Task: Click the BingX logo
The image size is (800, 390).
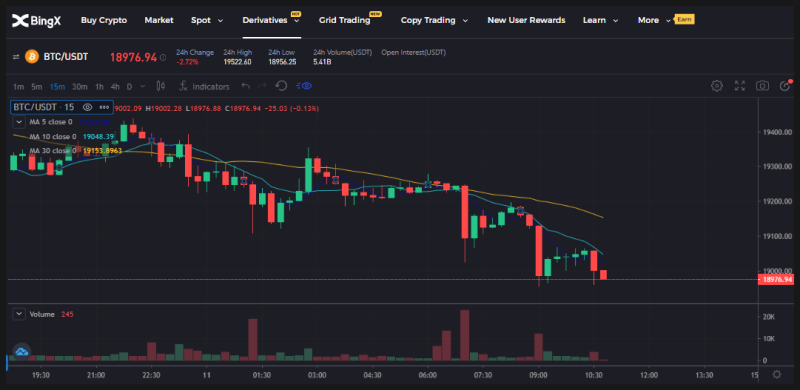Action: 36,20
